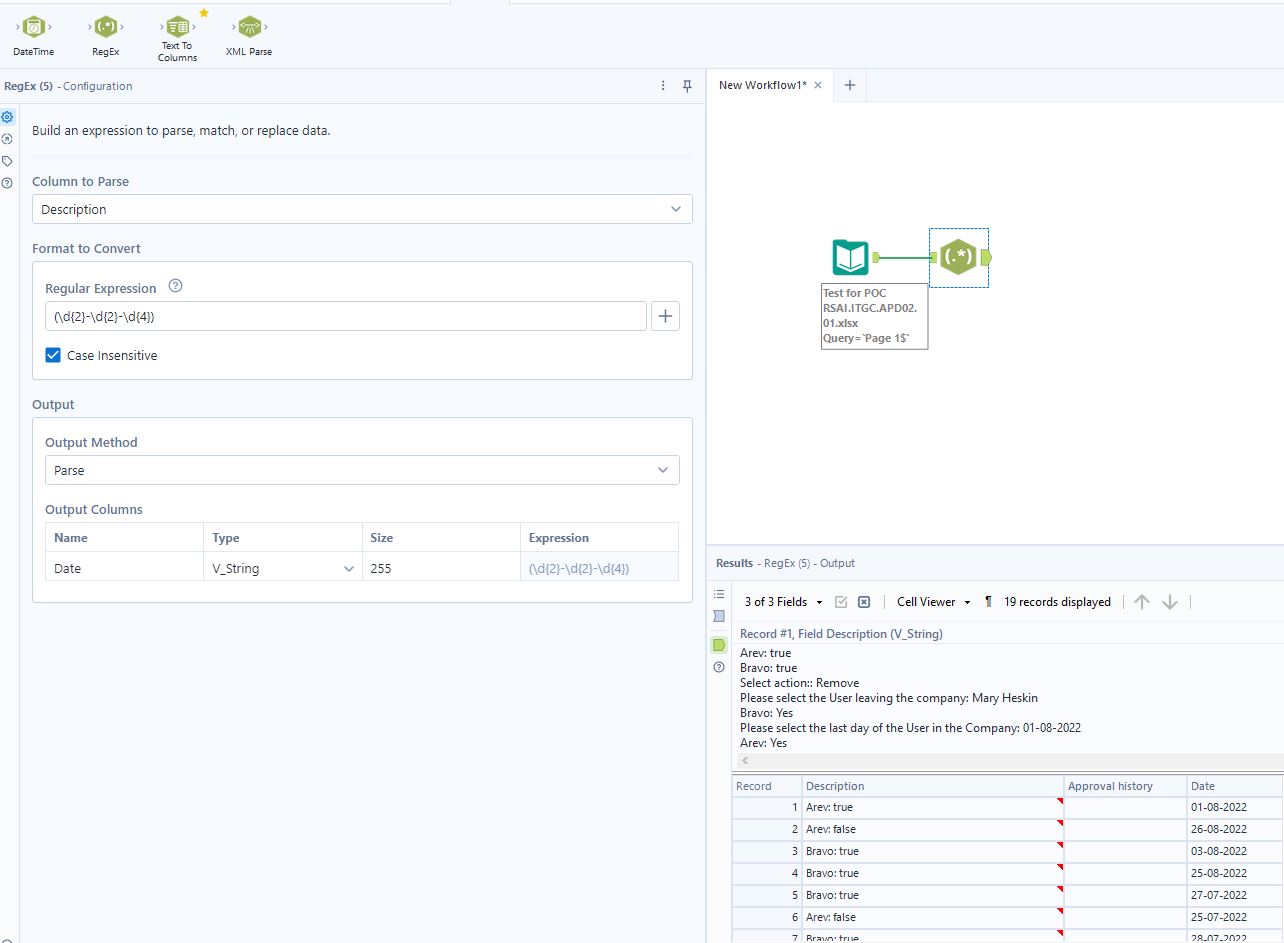Image resolution: width=1284 pixels, height=943 pixels.
Task: Open help icon next to Regular Expression label
Action: coord(176,287)
